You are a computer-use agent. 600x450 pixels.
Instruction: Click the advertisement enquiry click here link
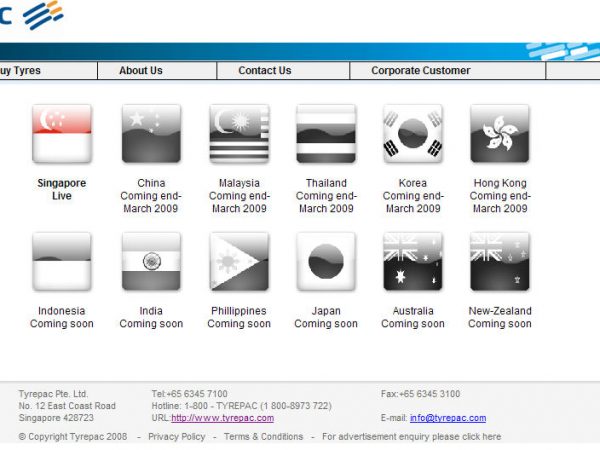(411, 437)
